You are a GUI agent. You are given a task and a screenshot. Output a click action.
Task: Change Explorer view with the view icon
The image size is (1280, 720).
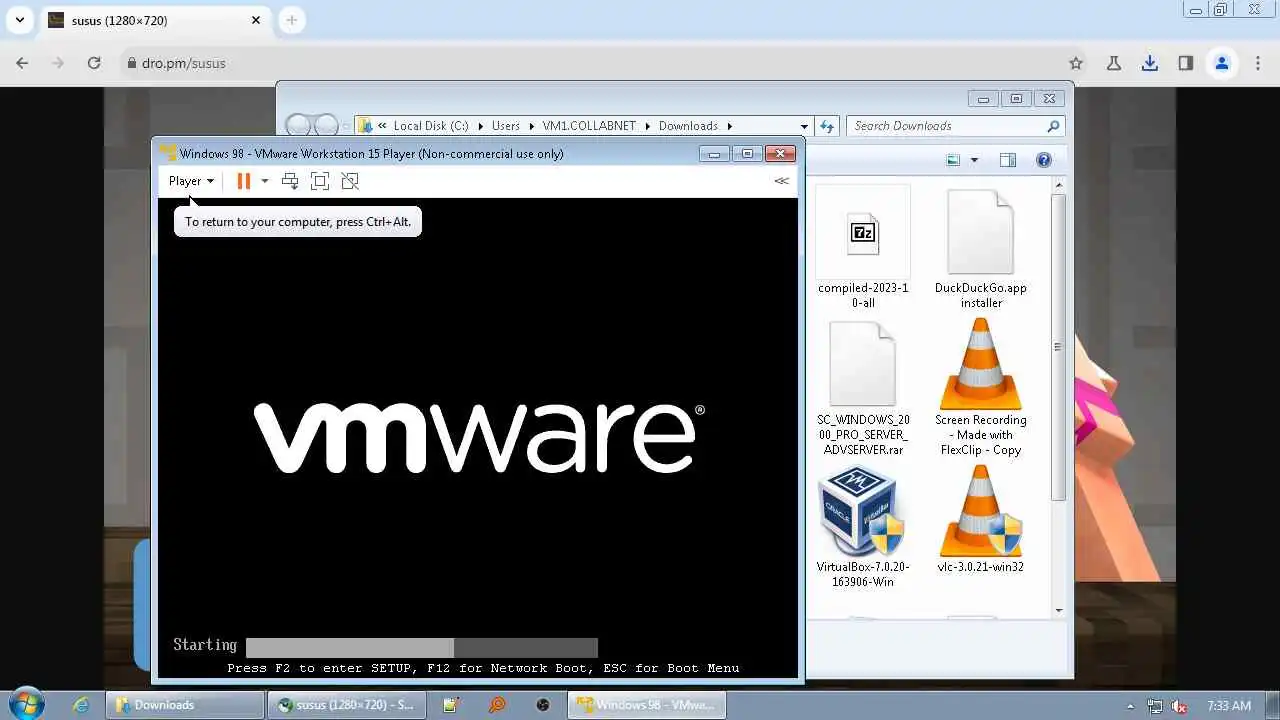(x=953, y=160)
